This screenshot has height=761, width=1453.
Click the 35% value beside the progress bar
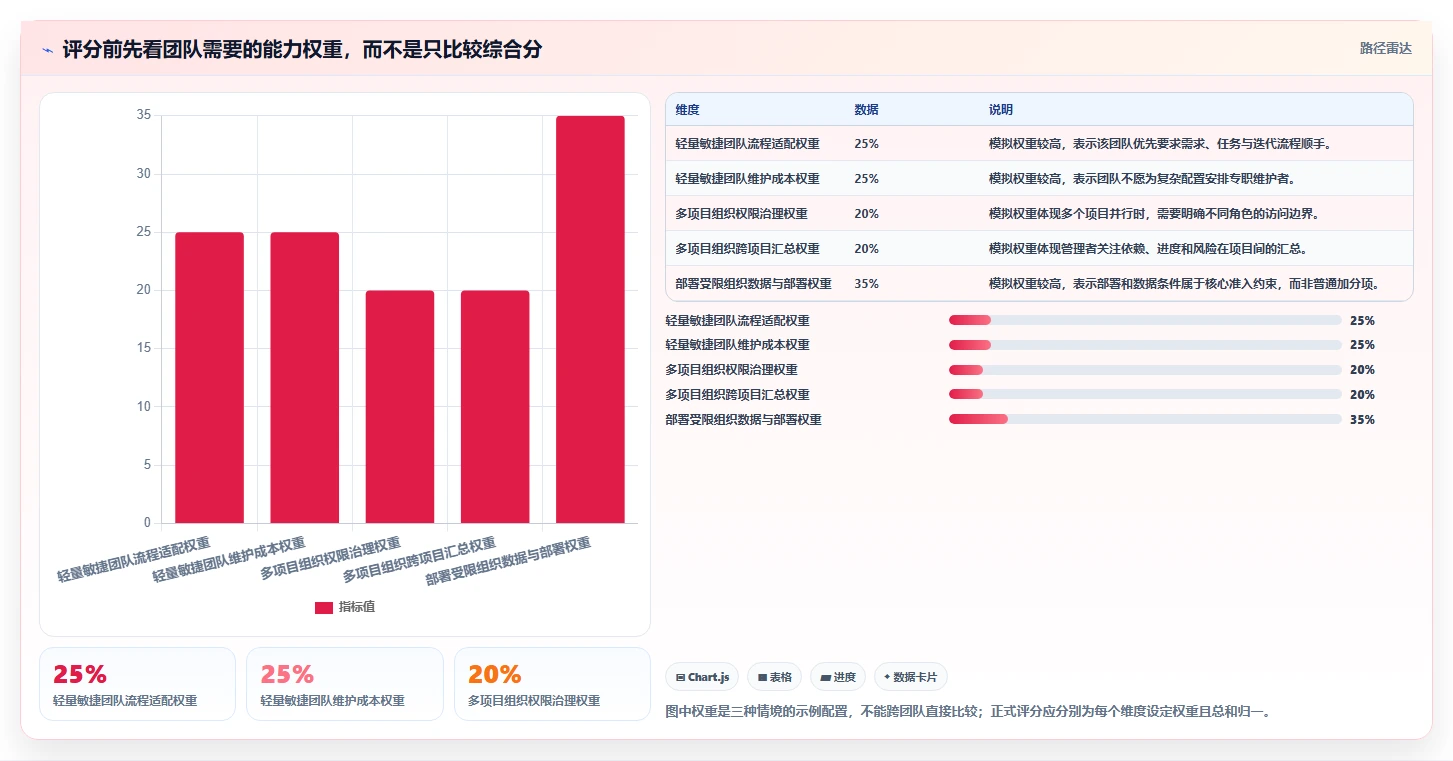[1362, 420]
